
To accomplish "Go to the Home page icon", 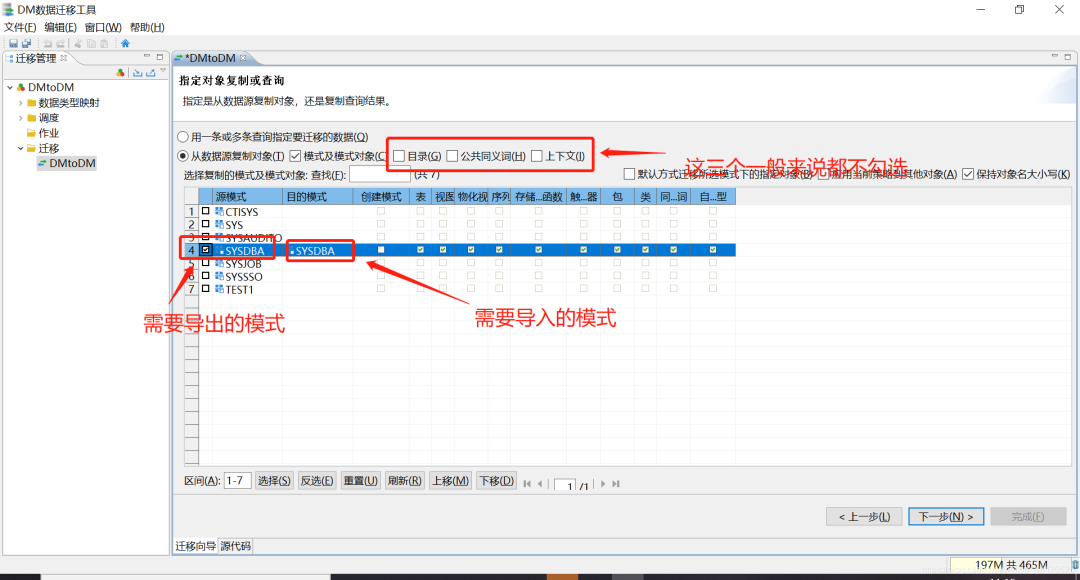I will 125,43.
